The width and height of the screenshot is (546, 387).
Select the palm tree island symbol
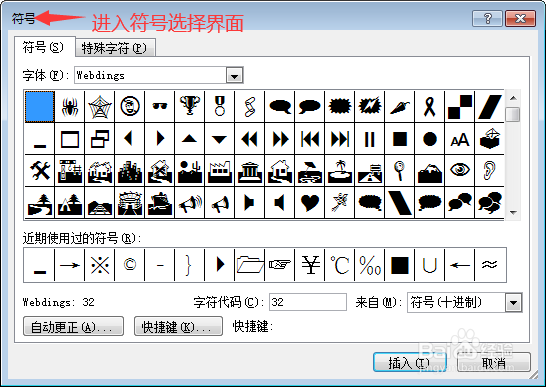pyautogui.click(x=340, y=171)
